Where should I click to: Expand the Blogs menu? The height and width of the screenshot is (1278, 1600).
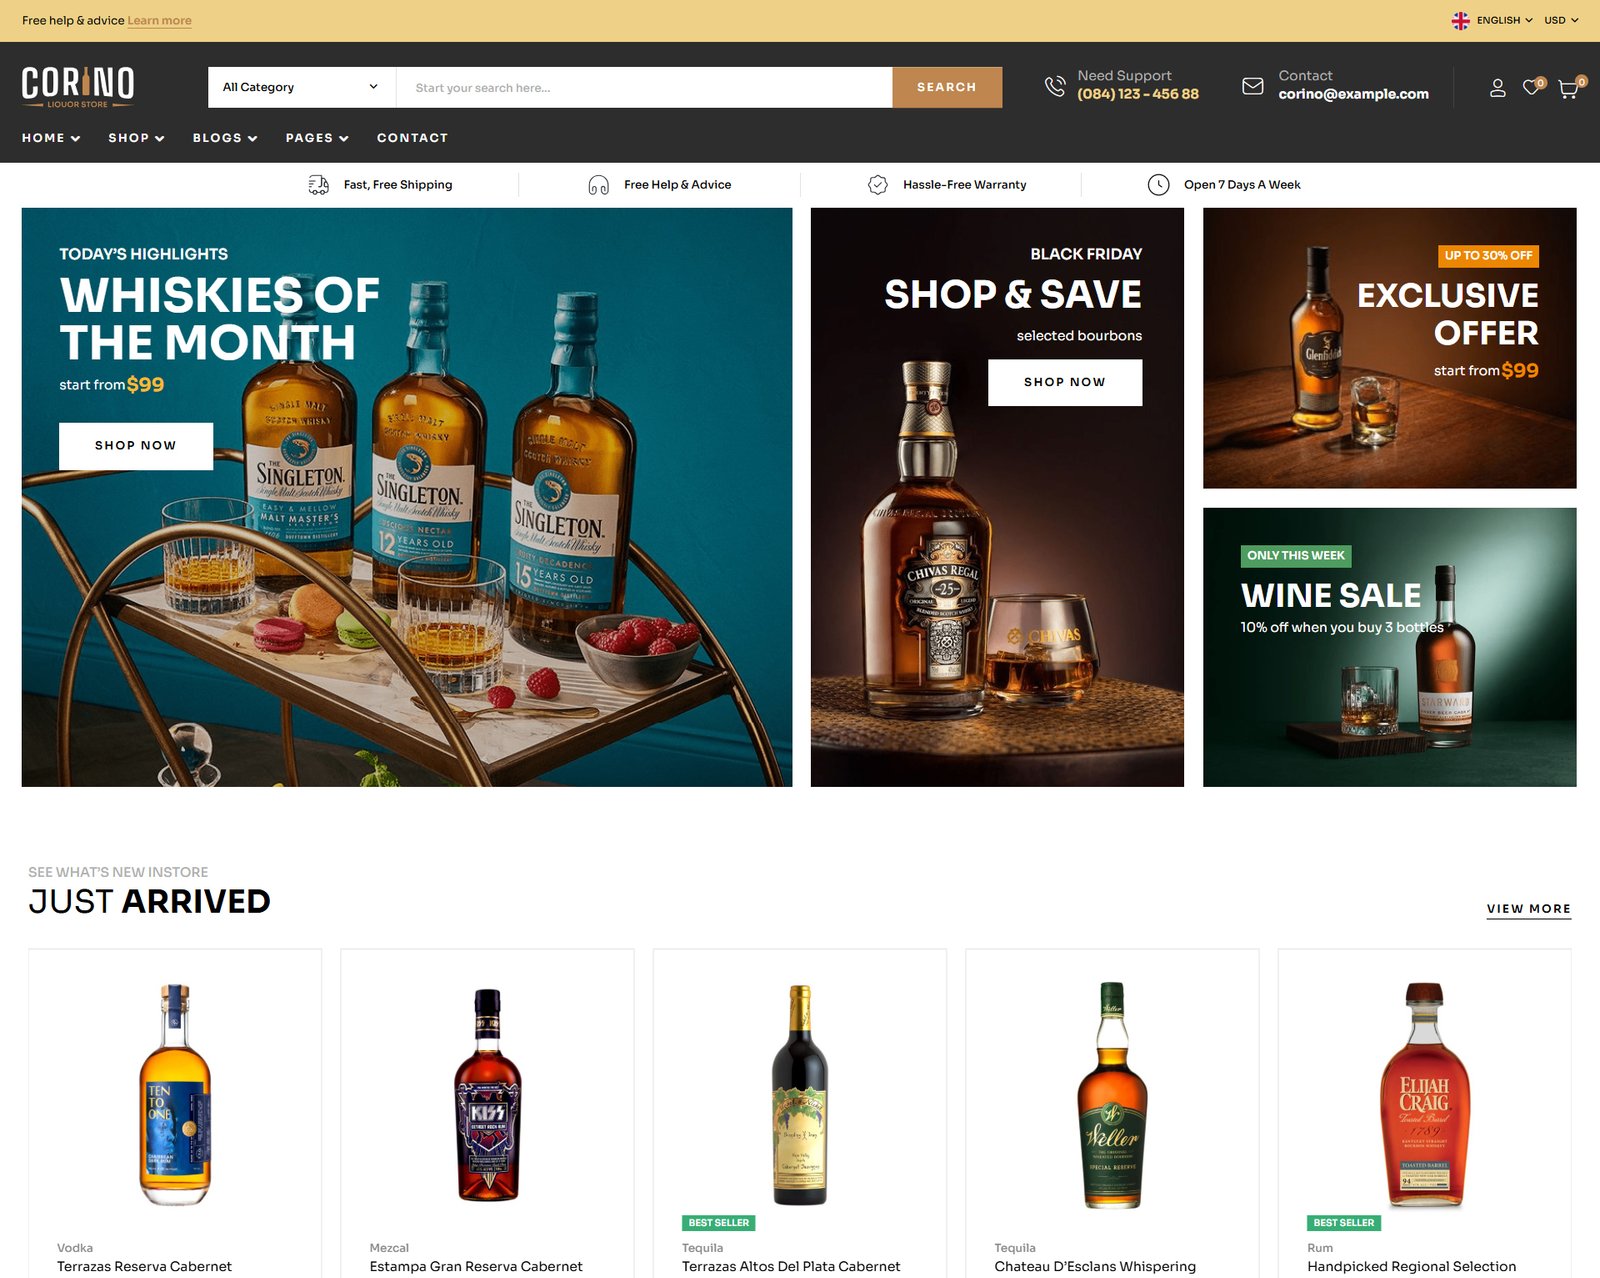click(225, 138)
